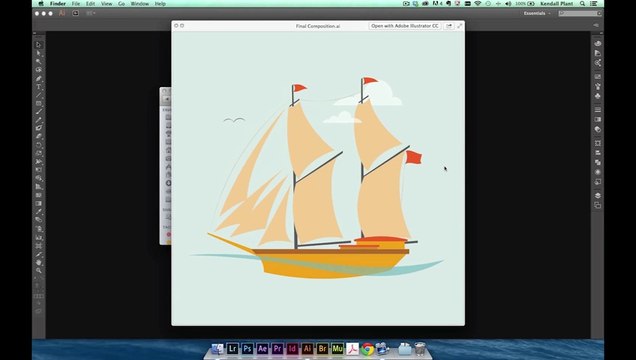636x360 pixels.
Task: Open the File menu
Action: point(76,4)
